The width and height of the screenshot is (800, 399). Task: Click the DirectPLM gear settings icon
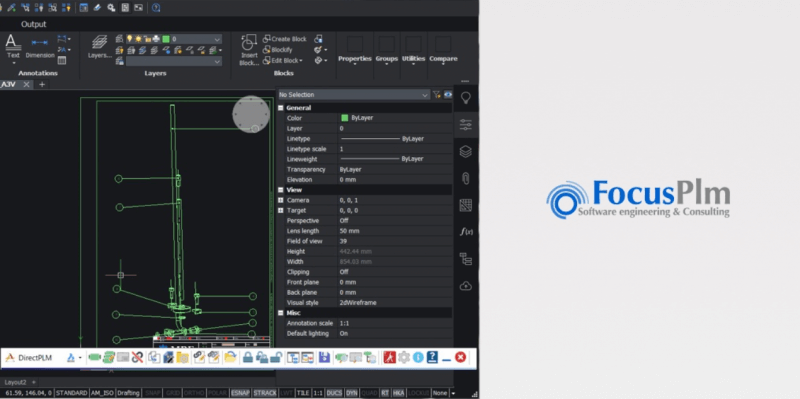404,357
